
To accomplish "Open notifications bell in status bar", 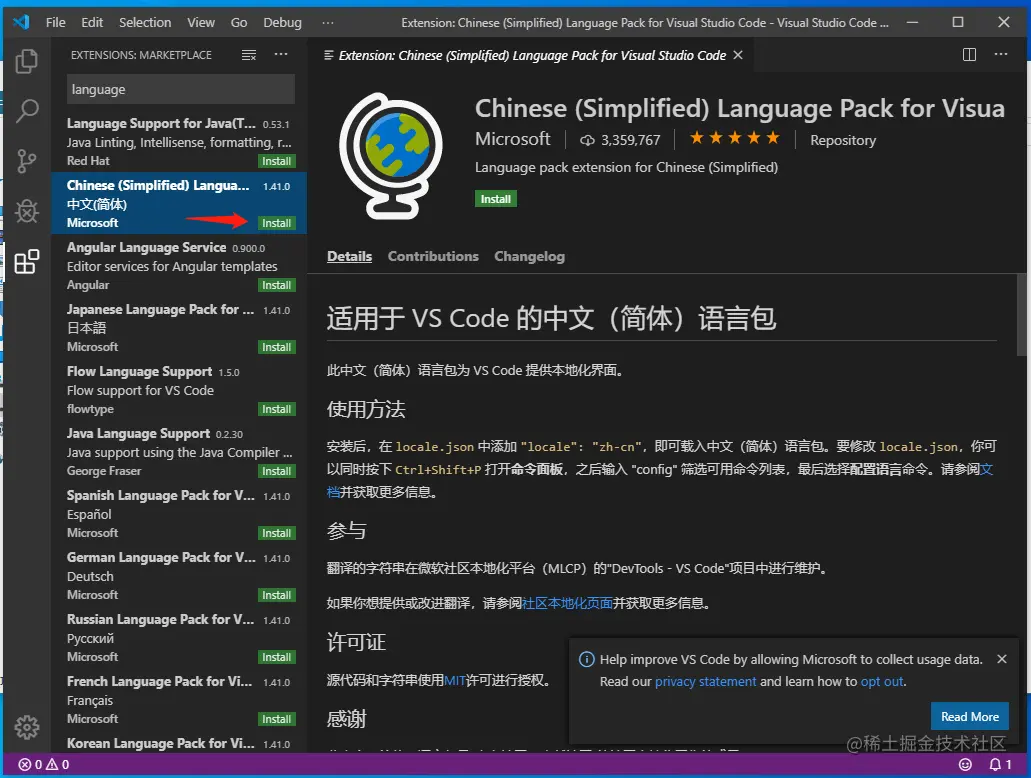I will coord(1000,764).
